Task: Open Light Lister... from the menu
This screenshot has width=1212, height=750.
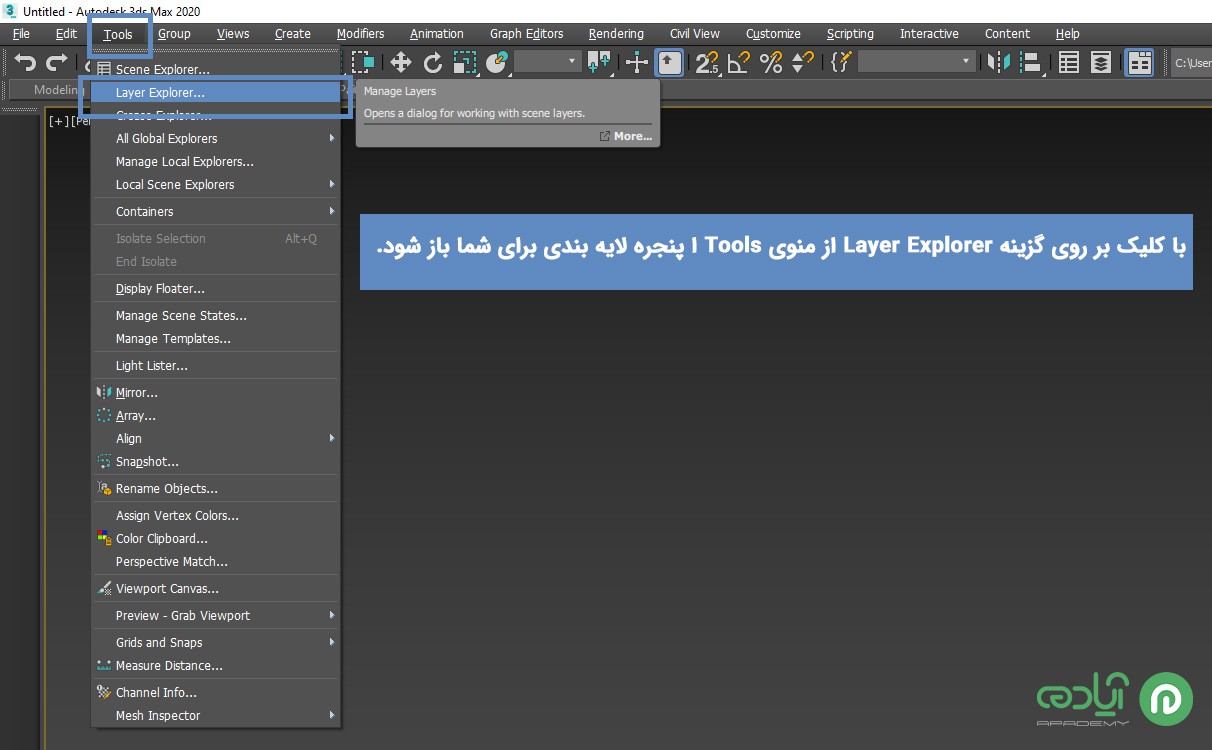Action: (x=216, y=366)
